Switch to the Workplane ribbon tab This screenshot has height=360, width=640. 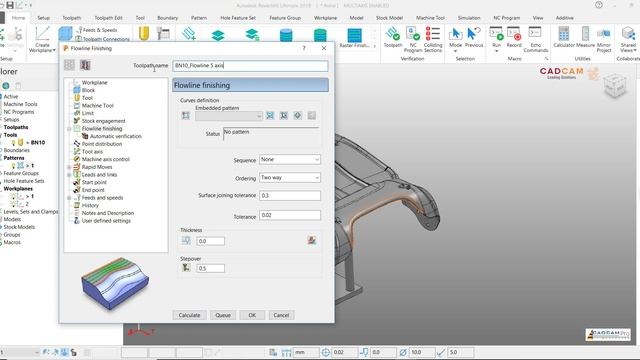[325, 18]
